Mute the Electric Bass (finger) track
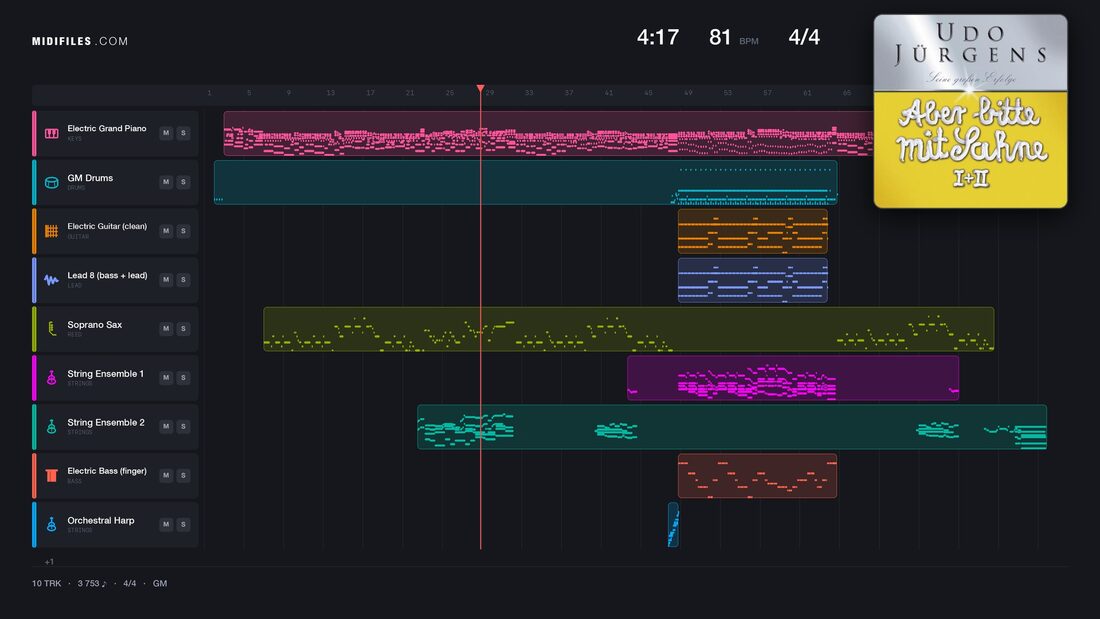 click(x=166, y=475)
